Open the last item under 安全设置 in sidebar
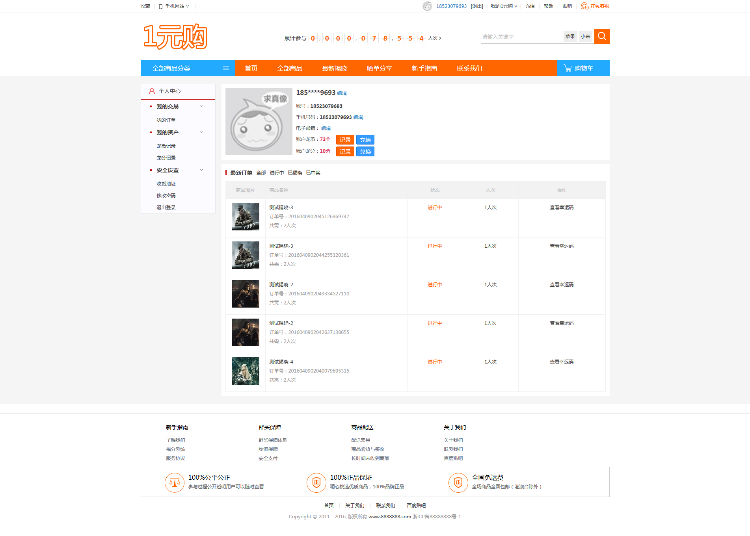The height and width of the screenshot is (536, 750). coord(166,208)
